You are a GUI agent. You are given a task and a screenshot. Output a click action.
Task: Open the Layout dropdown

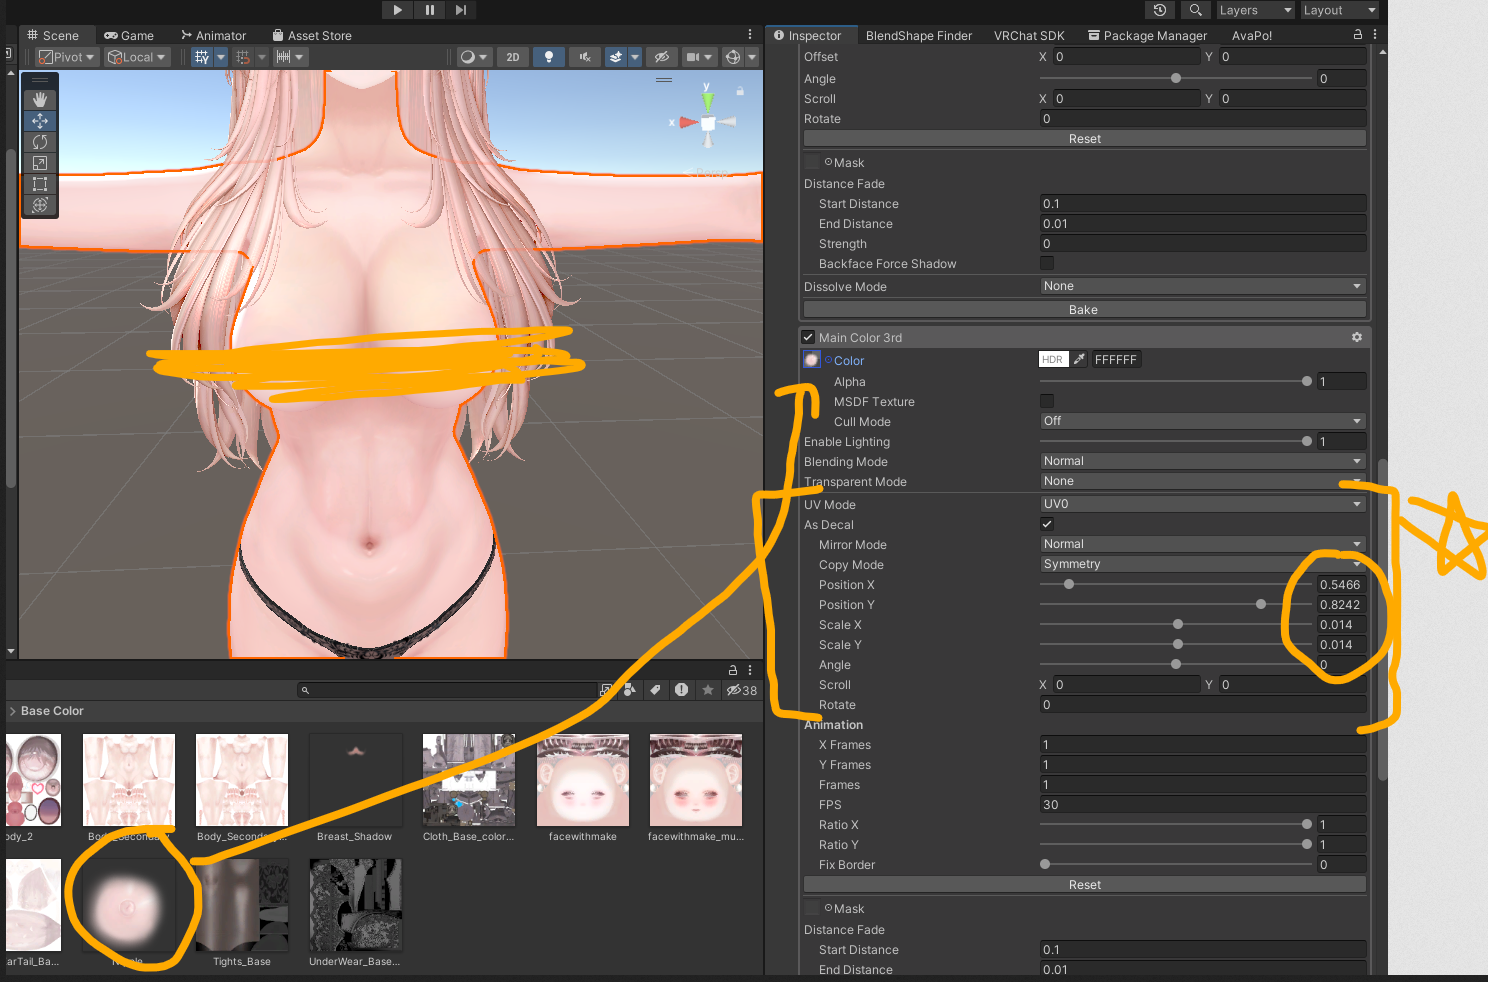coord(1339,10)
